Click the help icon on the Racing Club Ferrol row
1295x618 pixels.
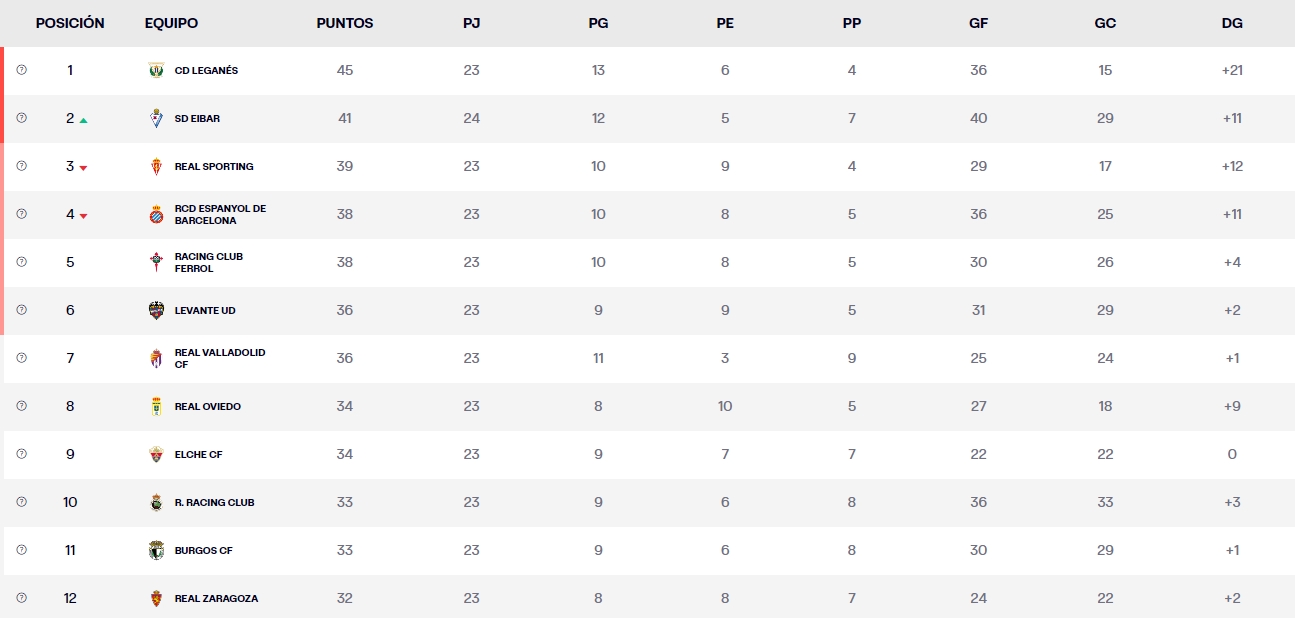point(21,262)
